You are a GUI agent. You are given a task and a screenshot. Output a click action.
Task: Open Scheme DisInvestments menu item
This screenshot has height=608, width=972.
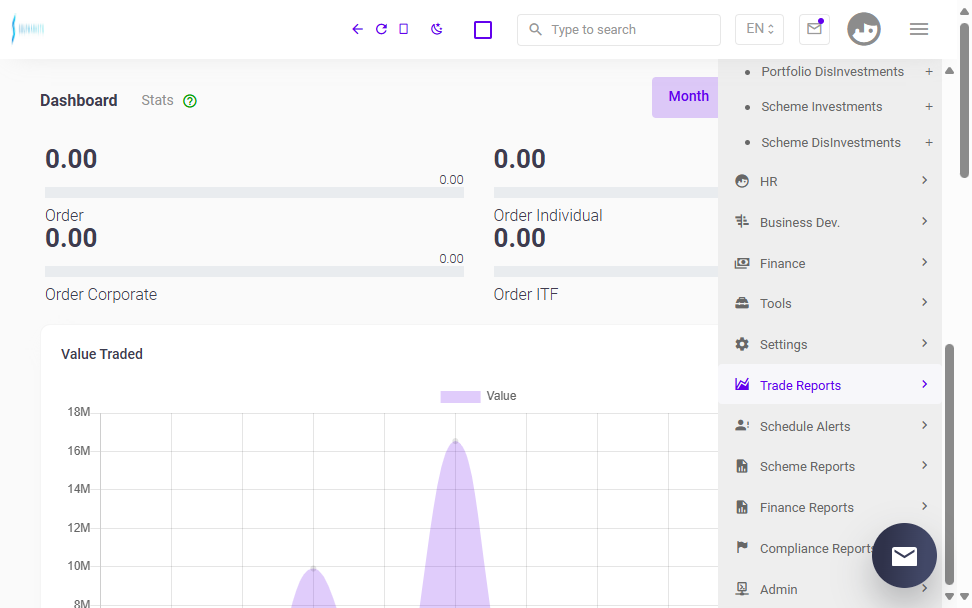(x=831, y=143)
